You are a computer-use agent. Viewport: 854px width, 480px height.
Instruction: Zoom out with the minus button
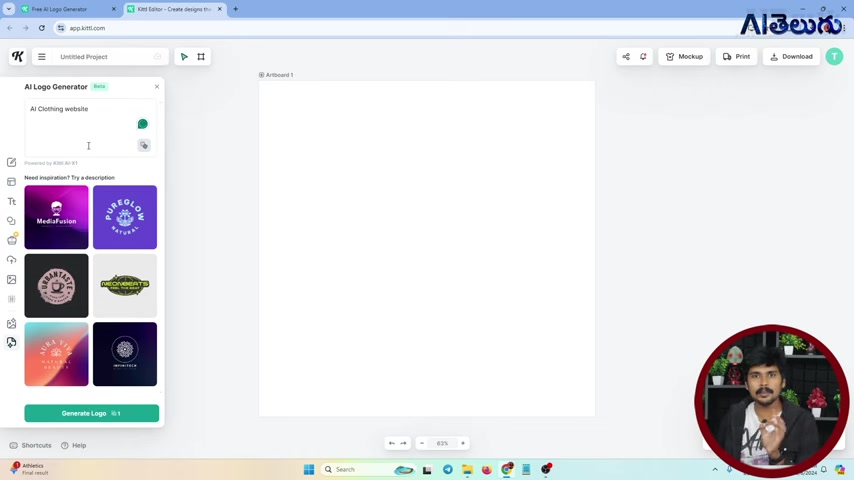422,443
